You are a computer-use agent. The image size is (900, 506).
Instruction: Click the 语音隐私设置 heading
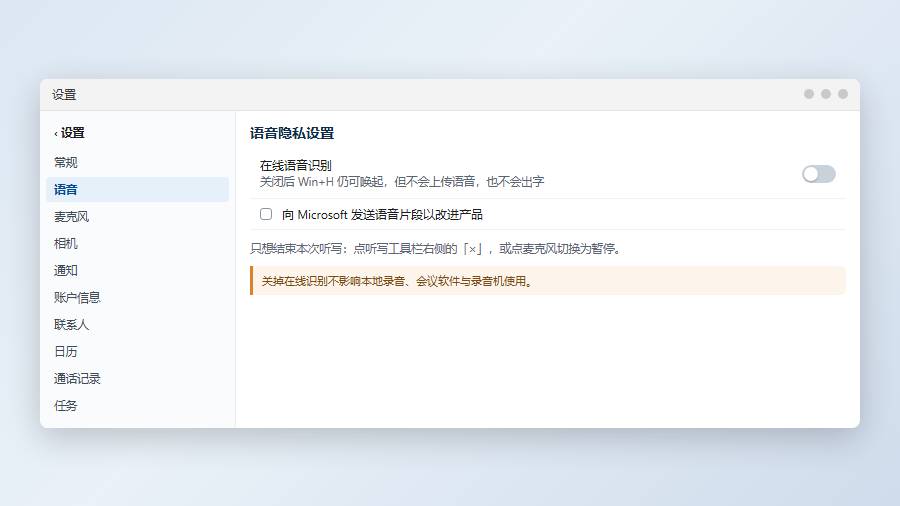tap(292, 133)
